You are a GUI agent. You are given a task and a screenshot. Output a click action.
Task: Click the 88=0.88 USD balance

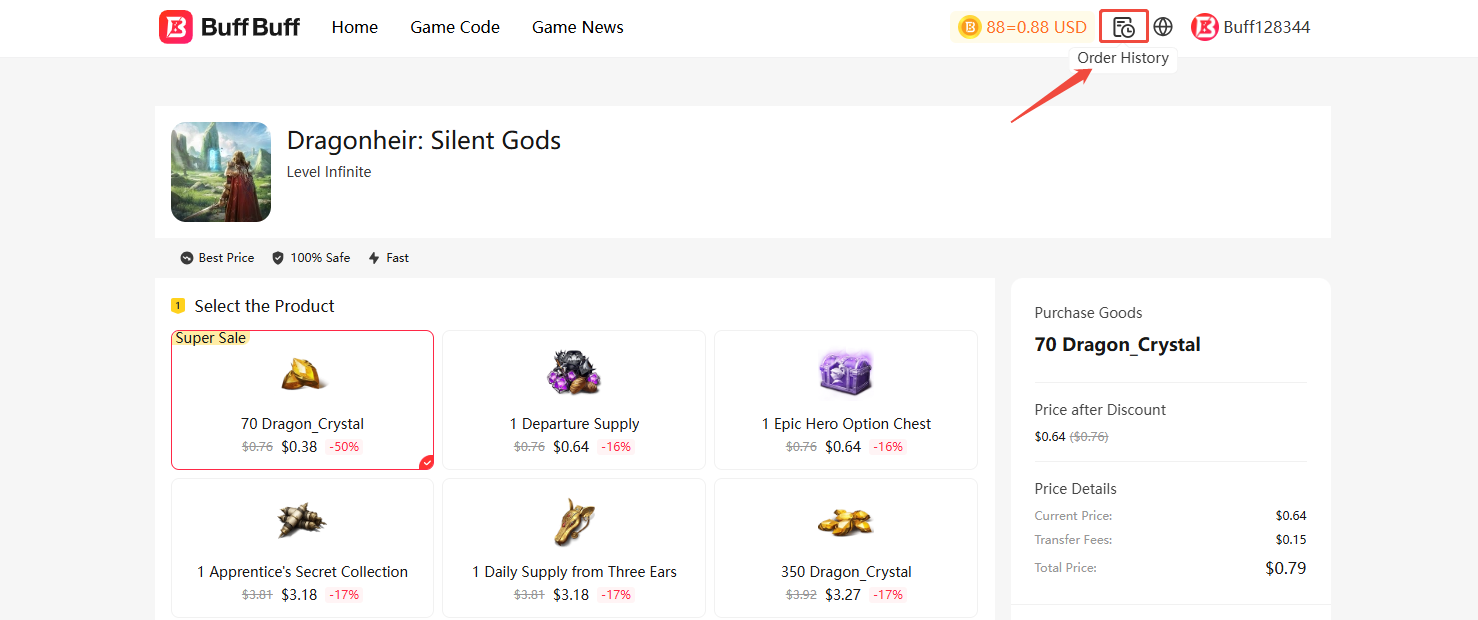click(1036, 27)
